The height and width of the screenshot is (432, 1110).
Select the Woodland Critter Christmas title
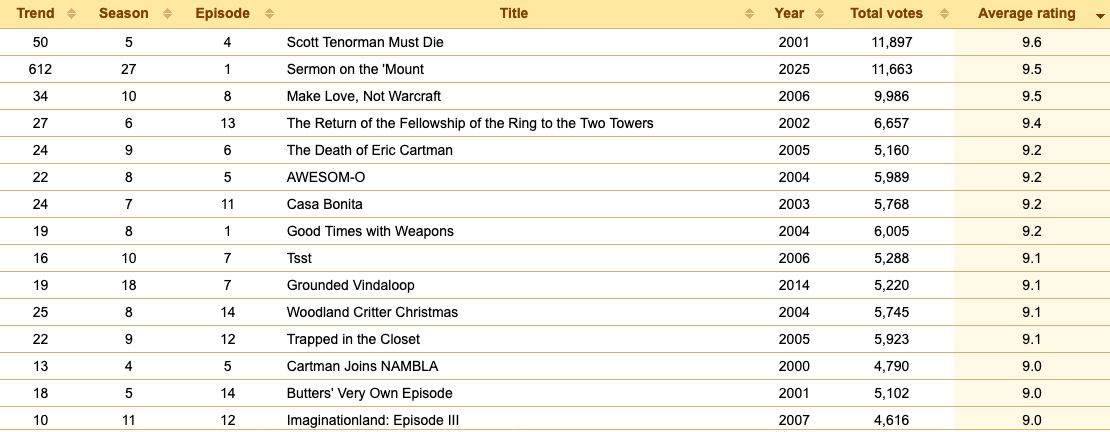(x=372, y=312)
